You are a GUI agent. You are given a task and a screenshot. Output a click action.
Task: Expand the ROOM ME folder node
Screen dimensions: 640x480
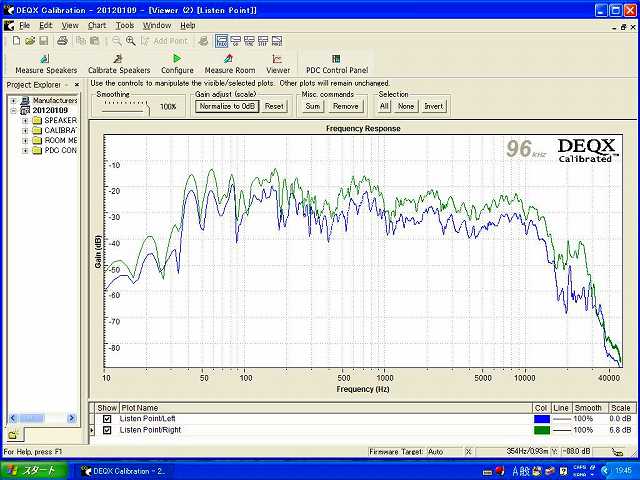[x=25, y=140]
